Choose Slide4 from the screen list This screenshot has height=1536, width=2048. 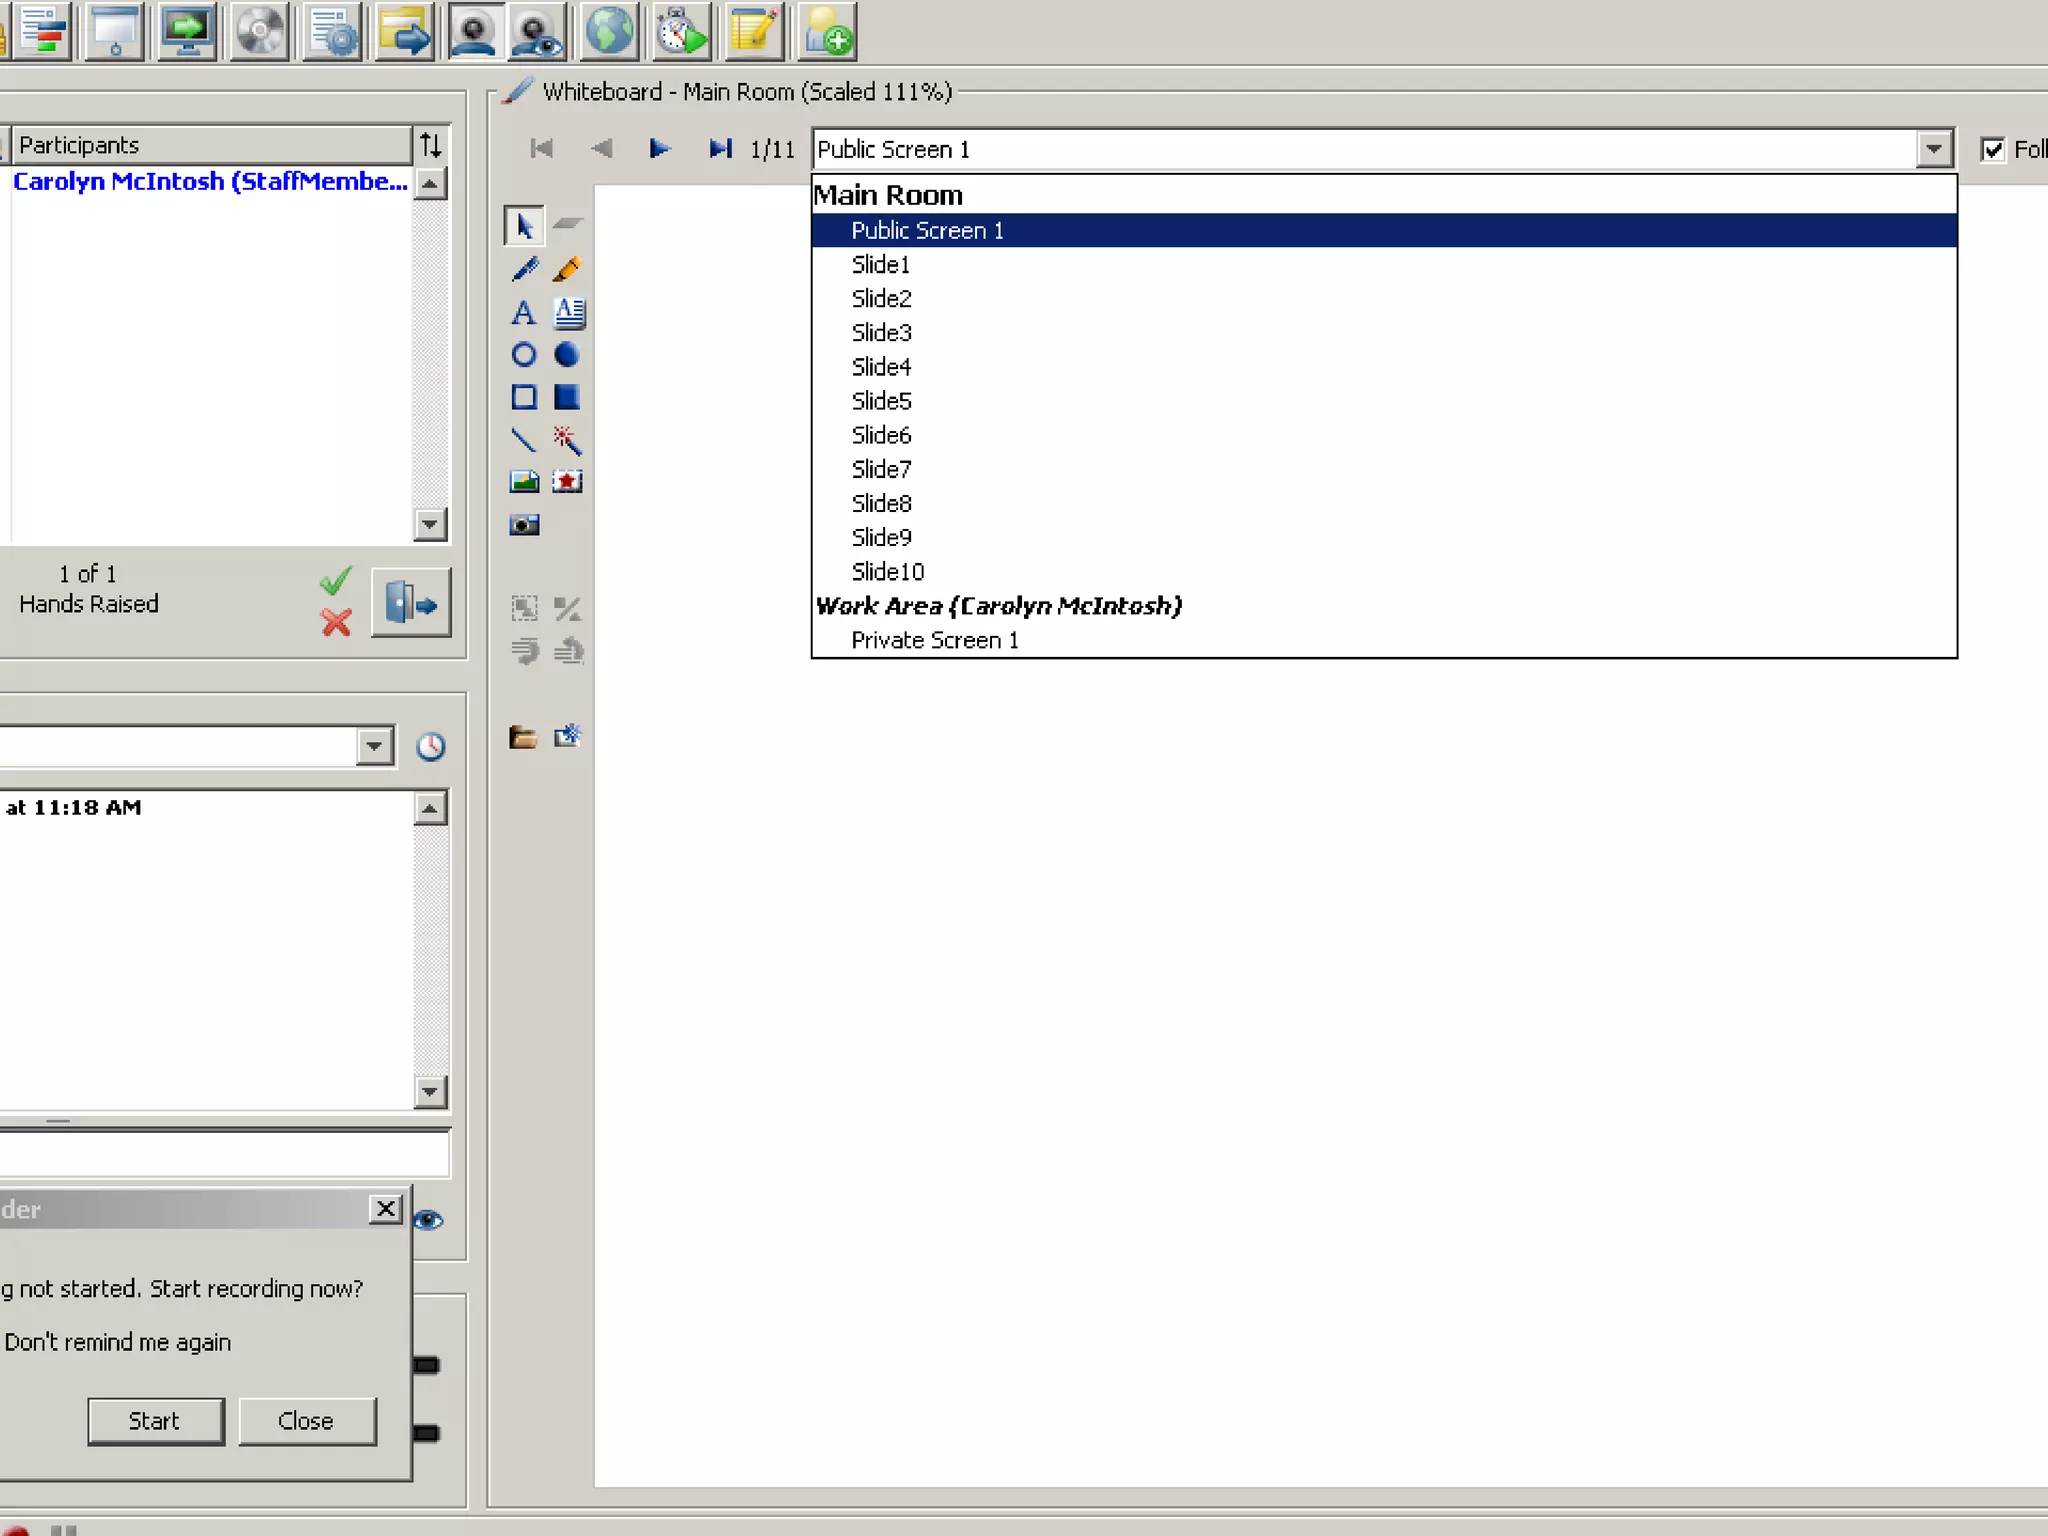1384,366
